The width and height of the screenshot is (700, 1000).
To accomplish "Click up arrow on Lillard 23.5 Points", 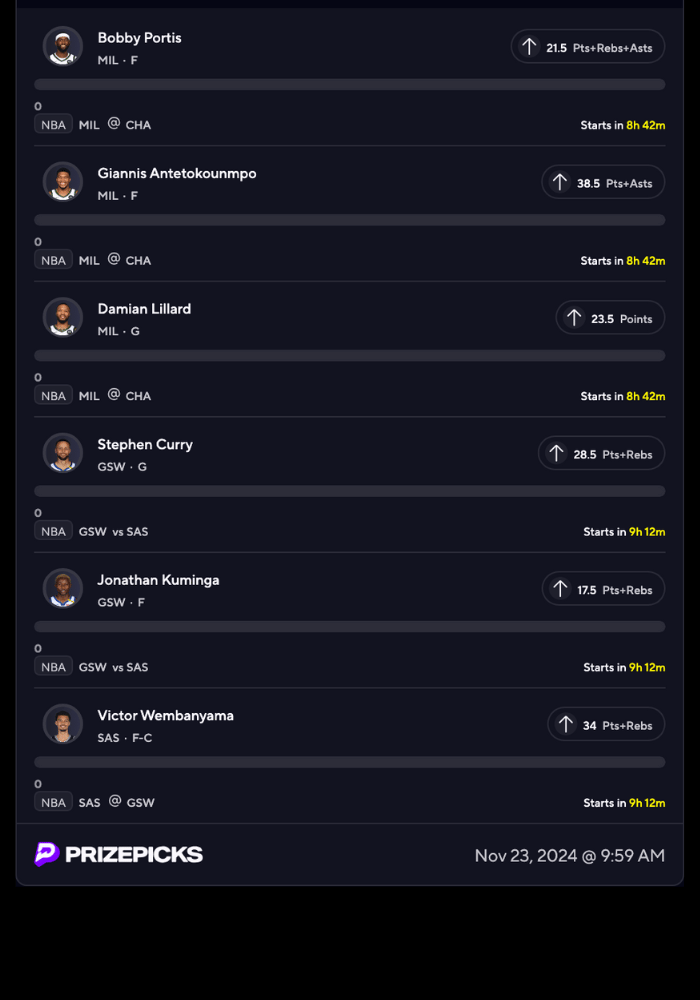I will tap(574, 318).
